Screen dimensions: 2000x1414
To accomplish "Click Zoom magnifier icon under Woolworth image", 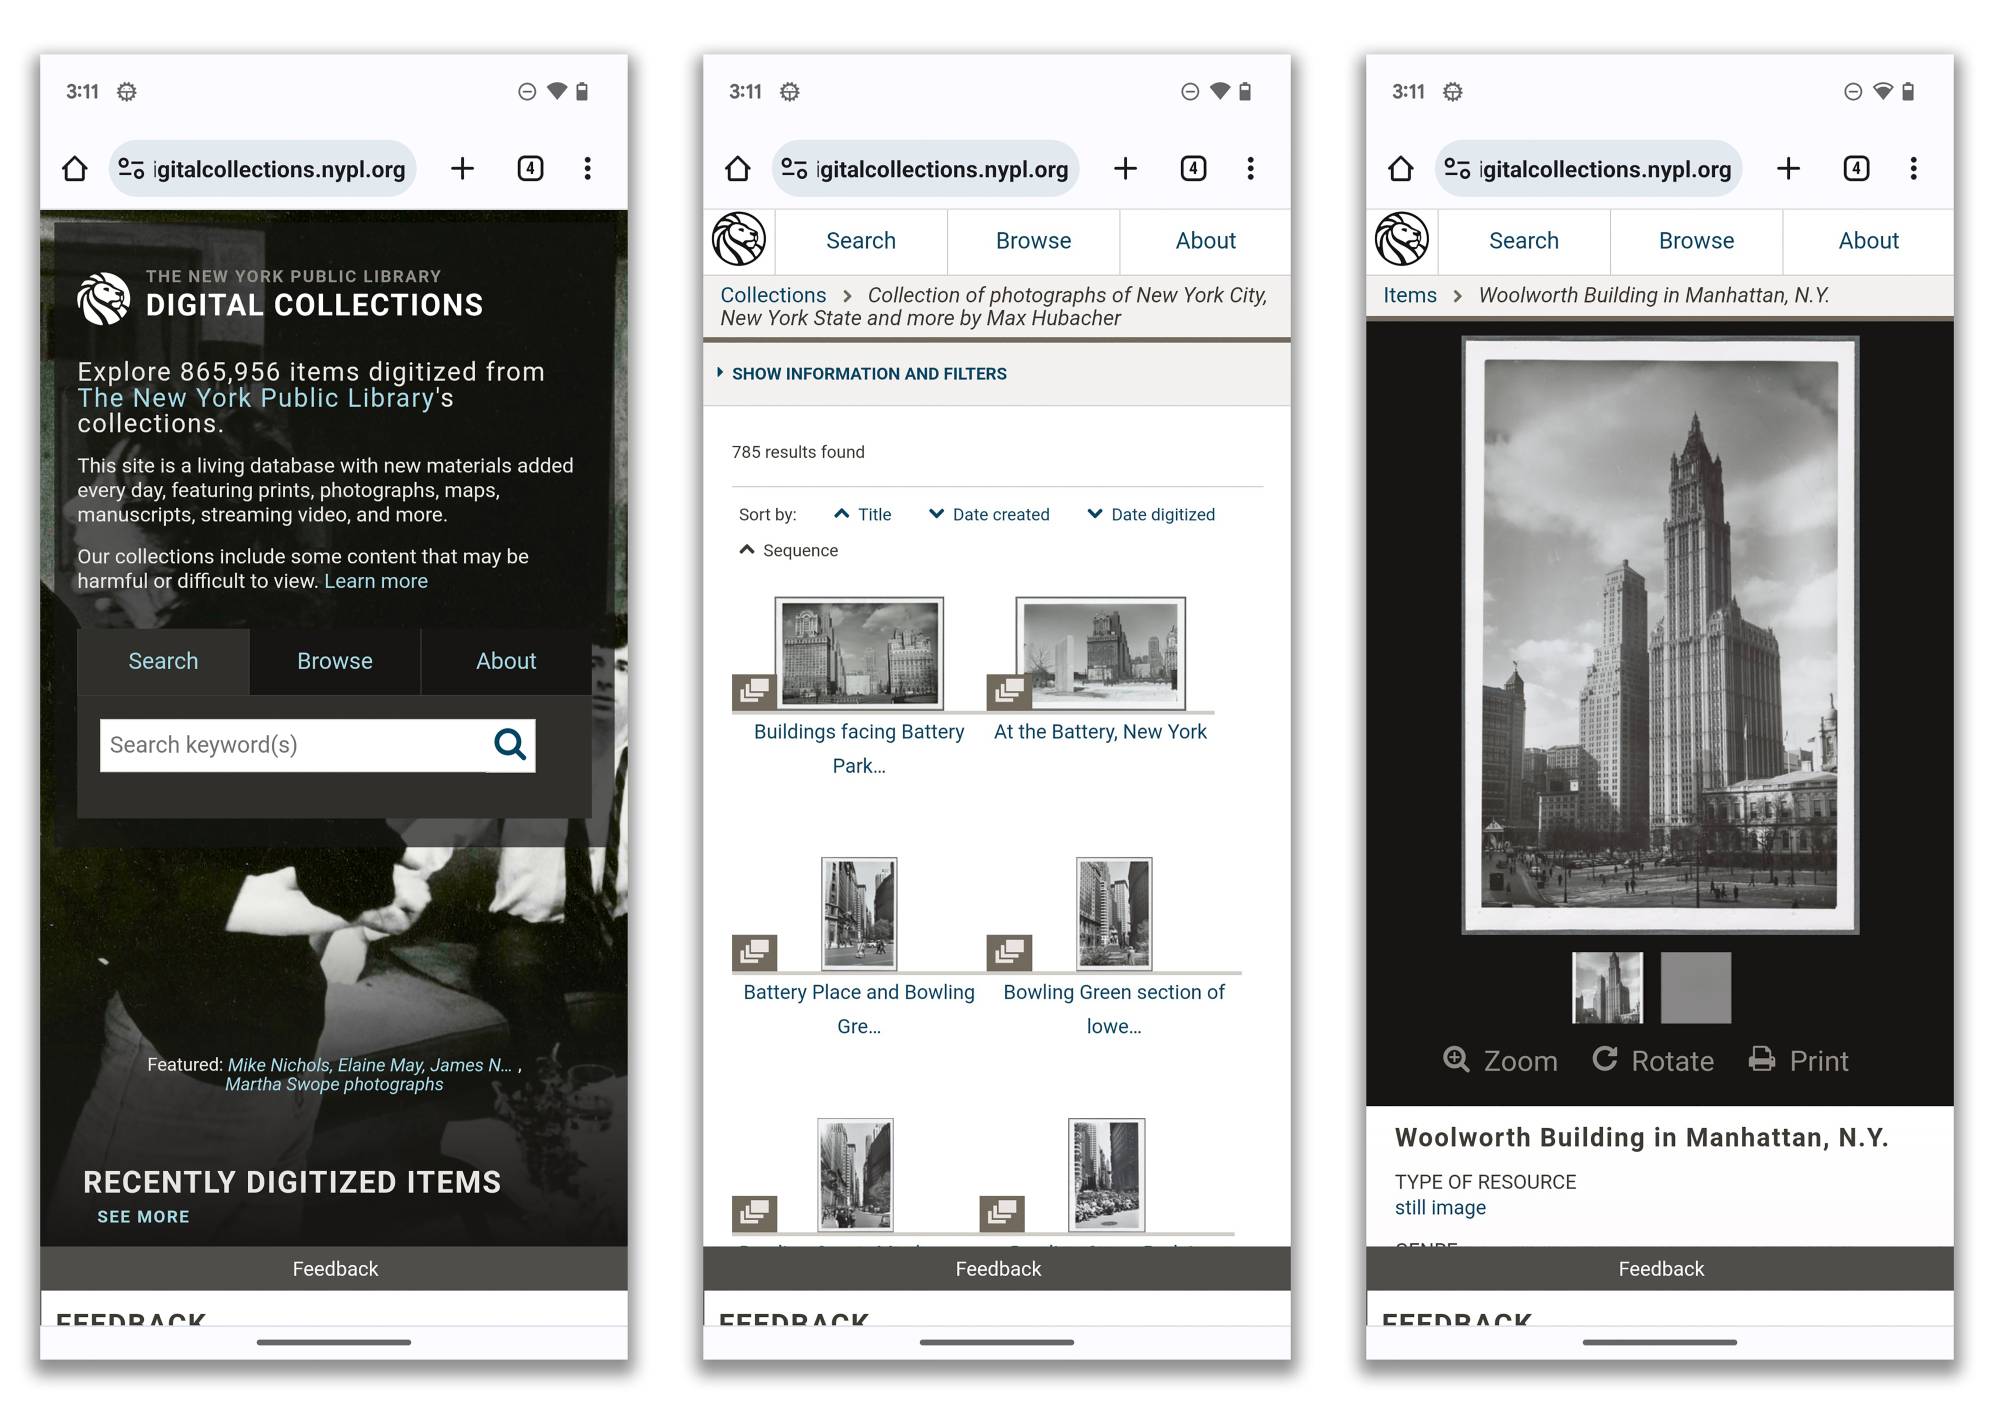I will click(x=1456, y=1059).
